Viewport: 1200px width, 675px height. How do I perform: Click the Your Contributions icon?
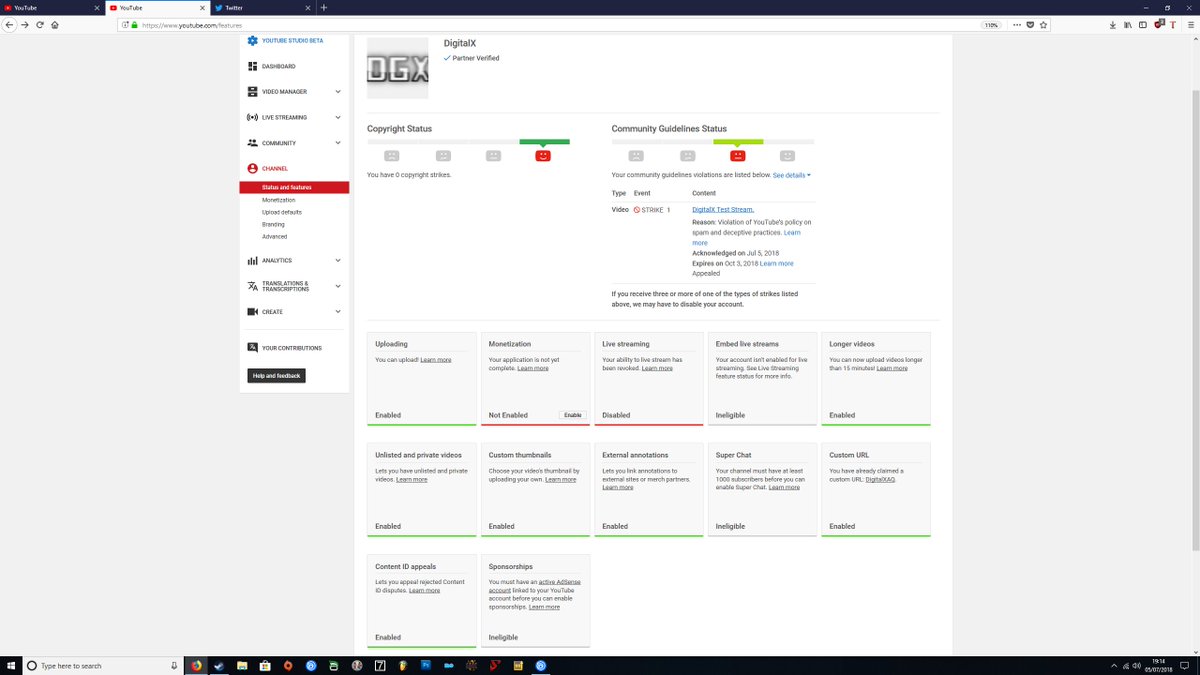[x=253, y=348]
